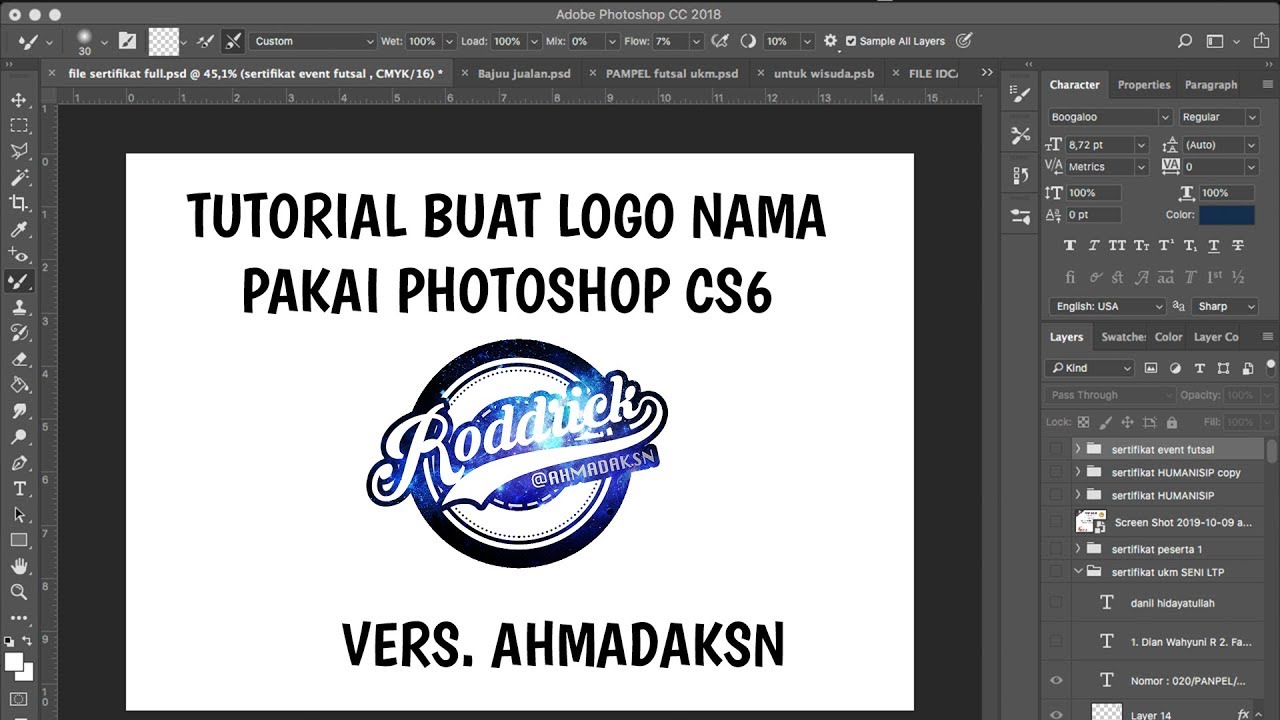Open Character panel options menu
The width and height of the screenshot is (1280, 720).
click(x=1268, y=85)
